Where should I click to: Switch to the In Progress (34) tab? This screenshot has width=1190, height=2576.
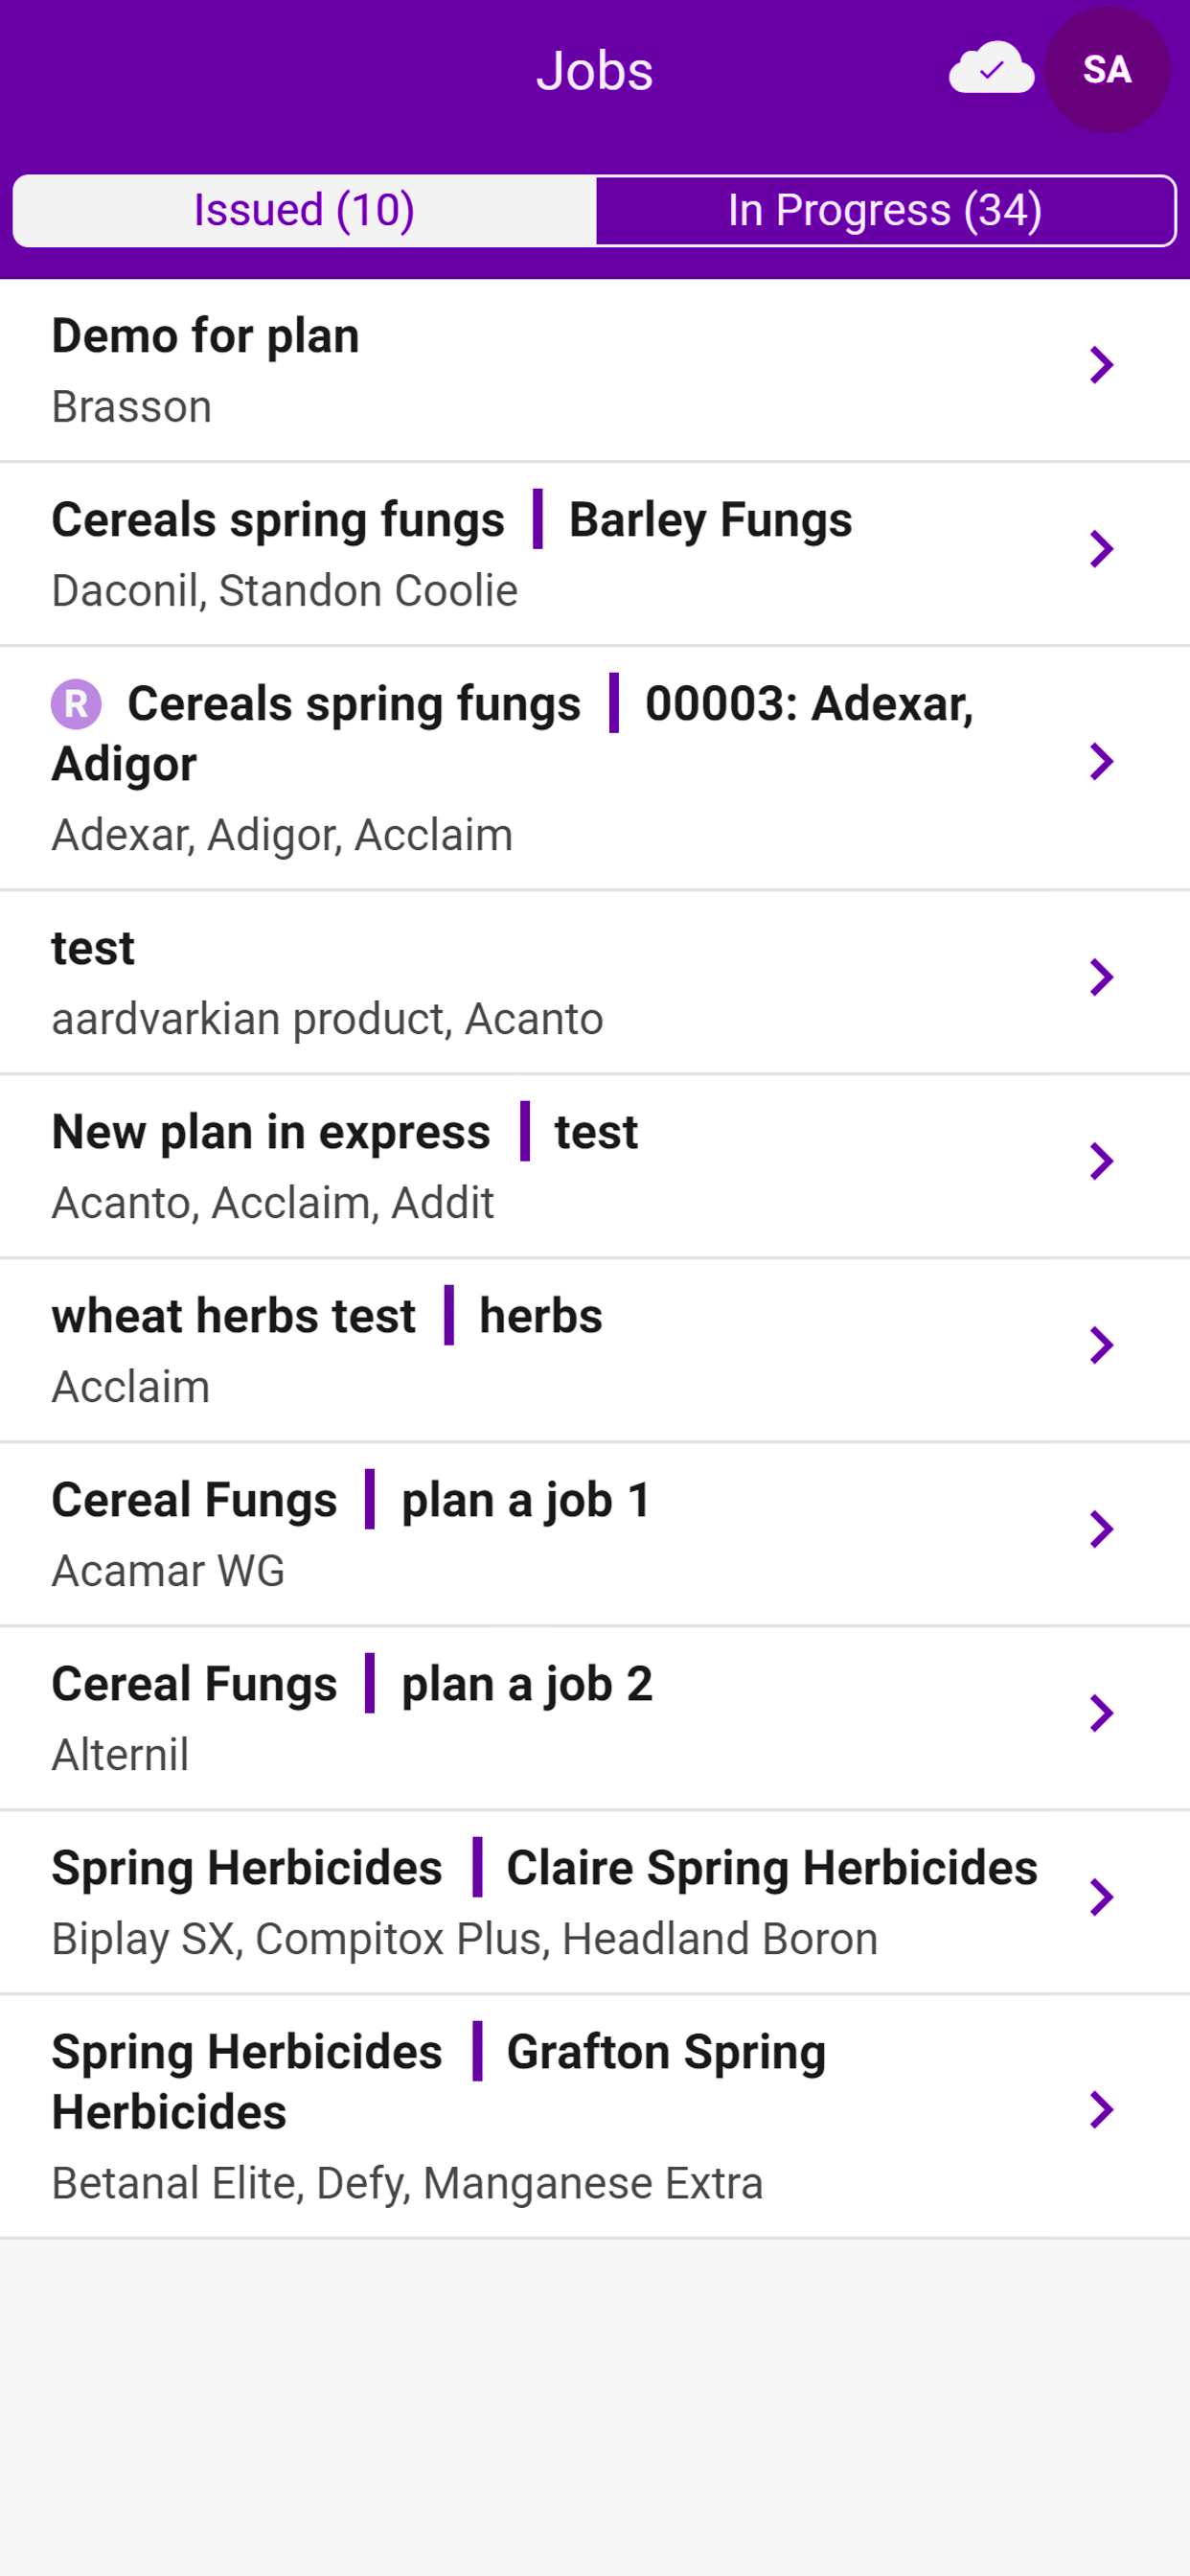point(885,210)
